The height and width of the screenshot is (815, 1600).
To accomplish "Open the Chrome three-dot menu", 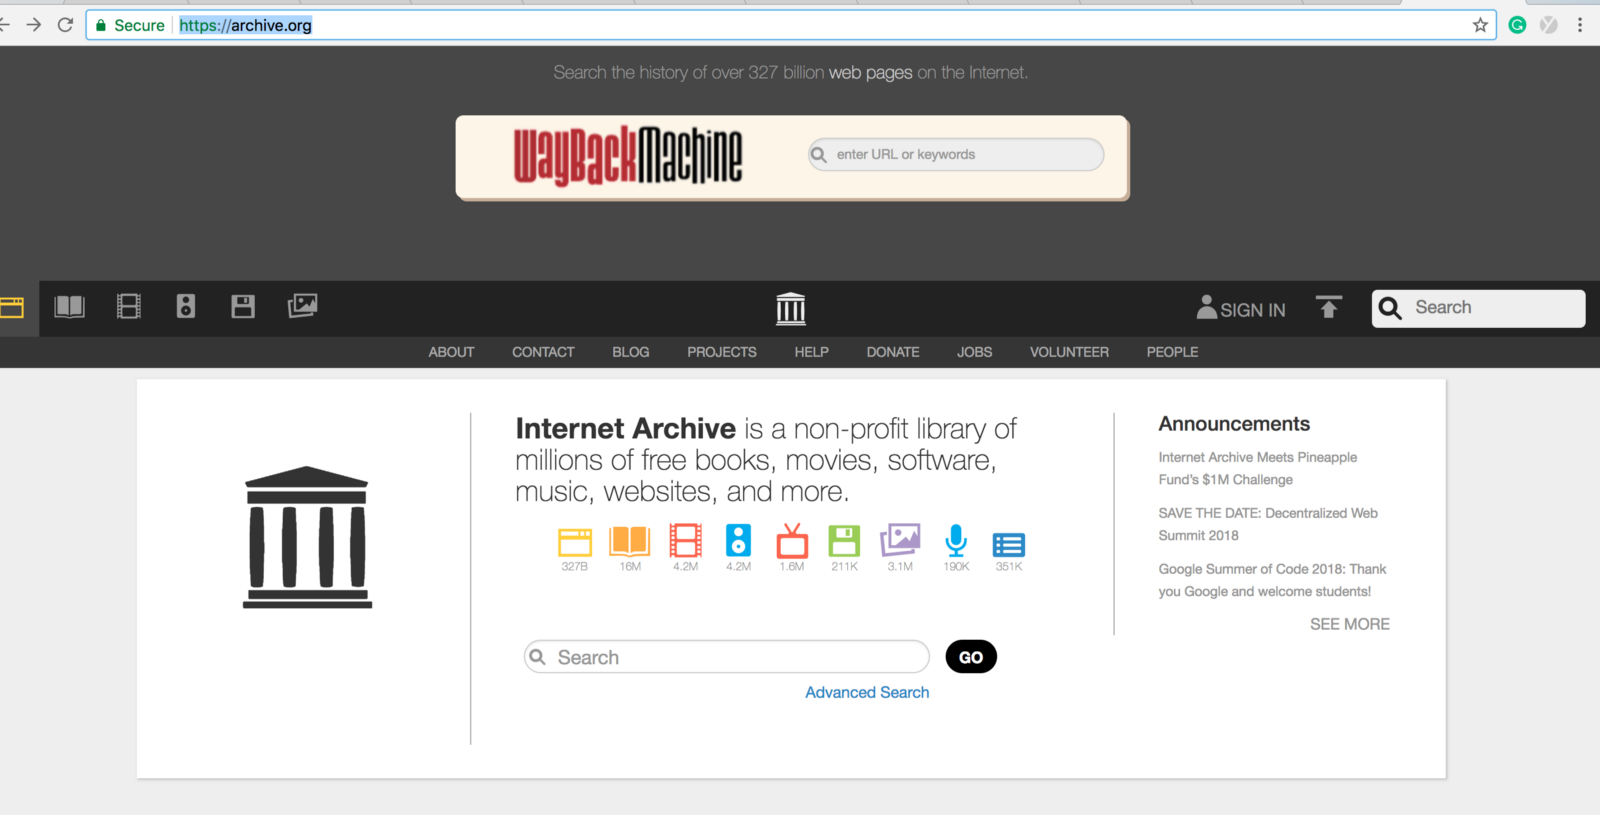I will tap(1580, 25).
